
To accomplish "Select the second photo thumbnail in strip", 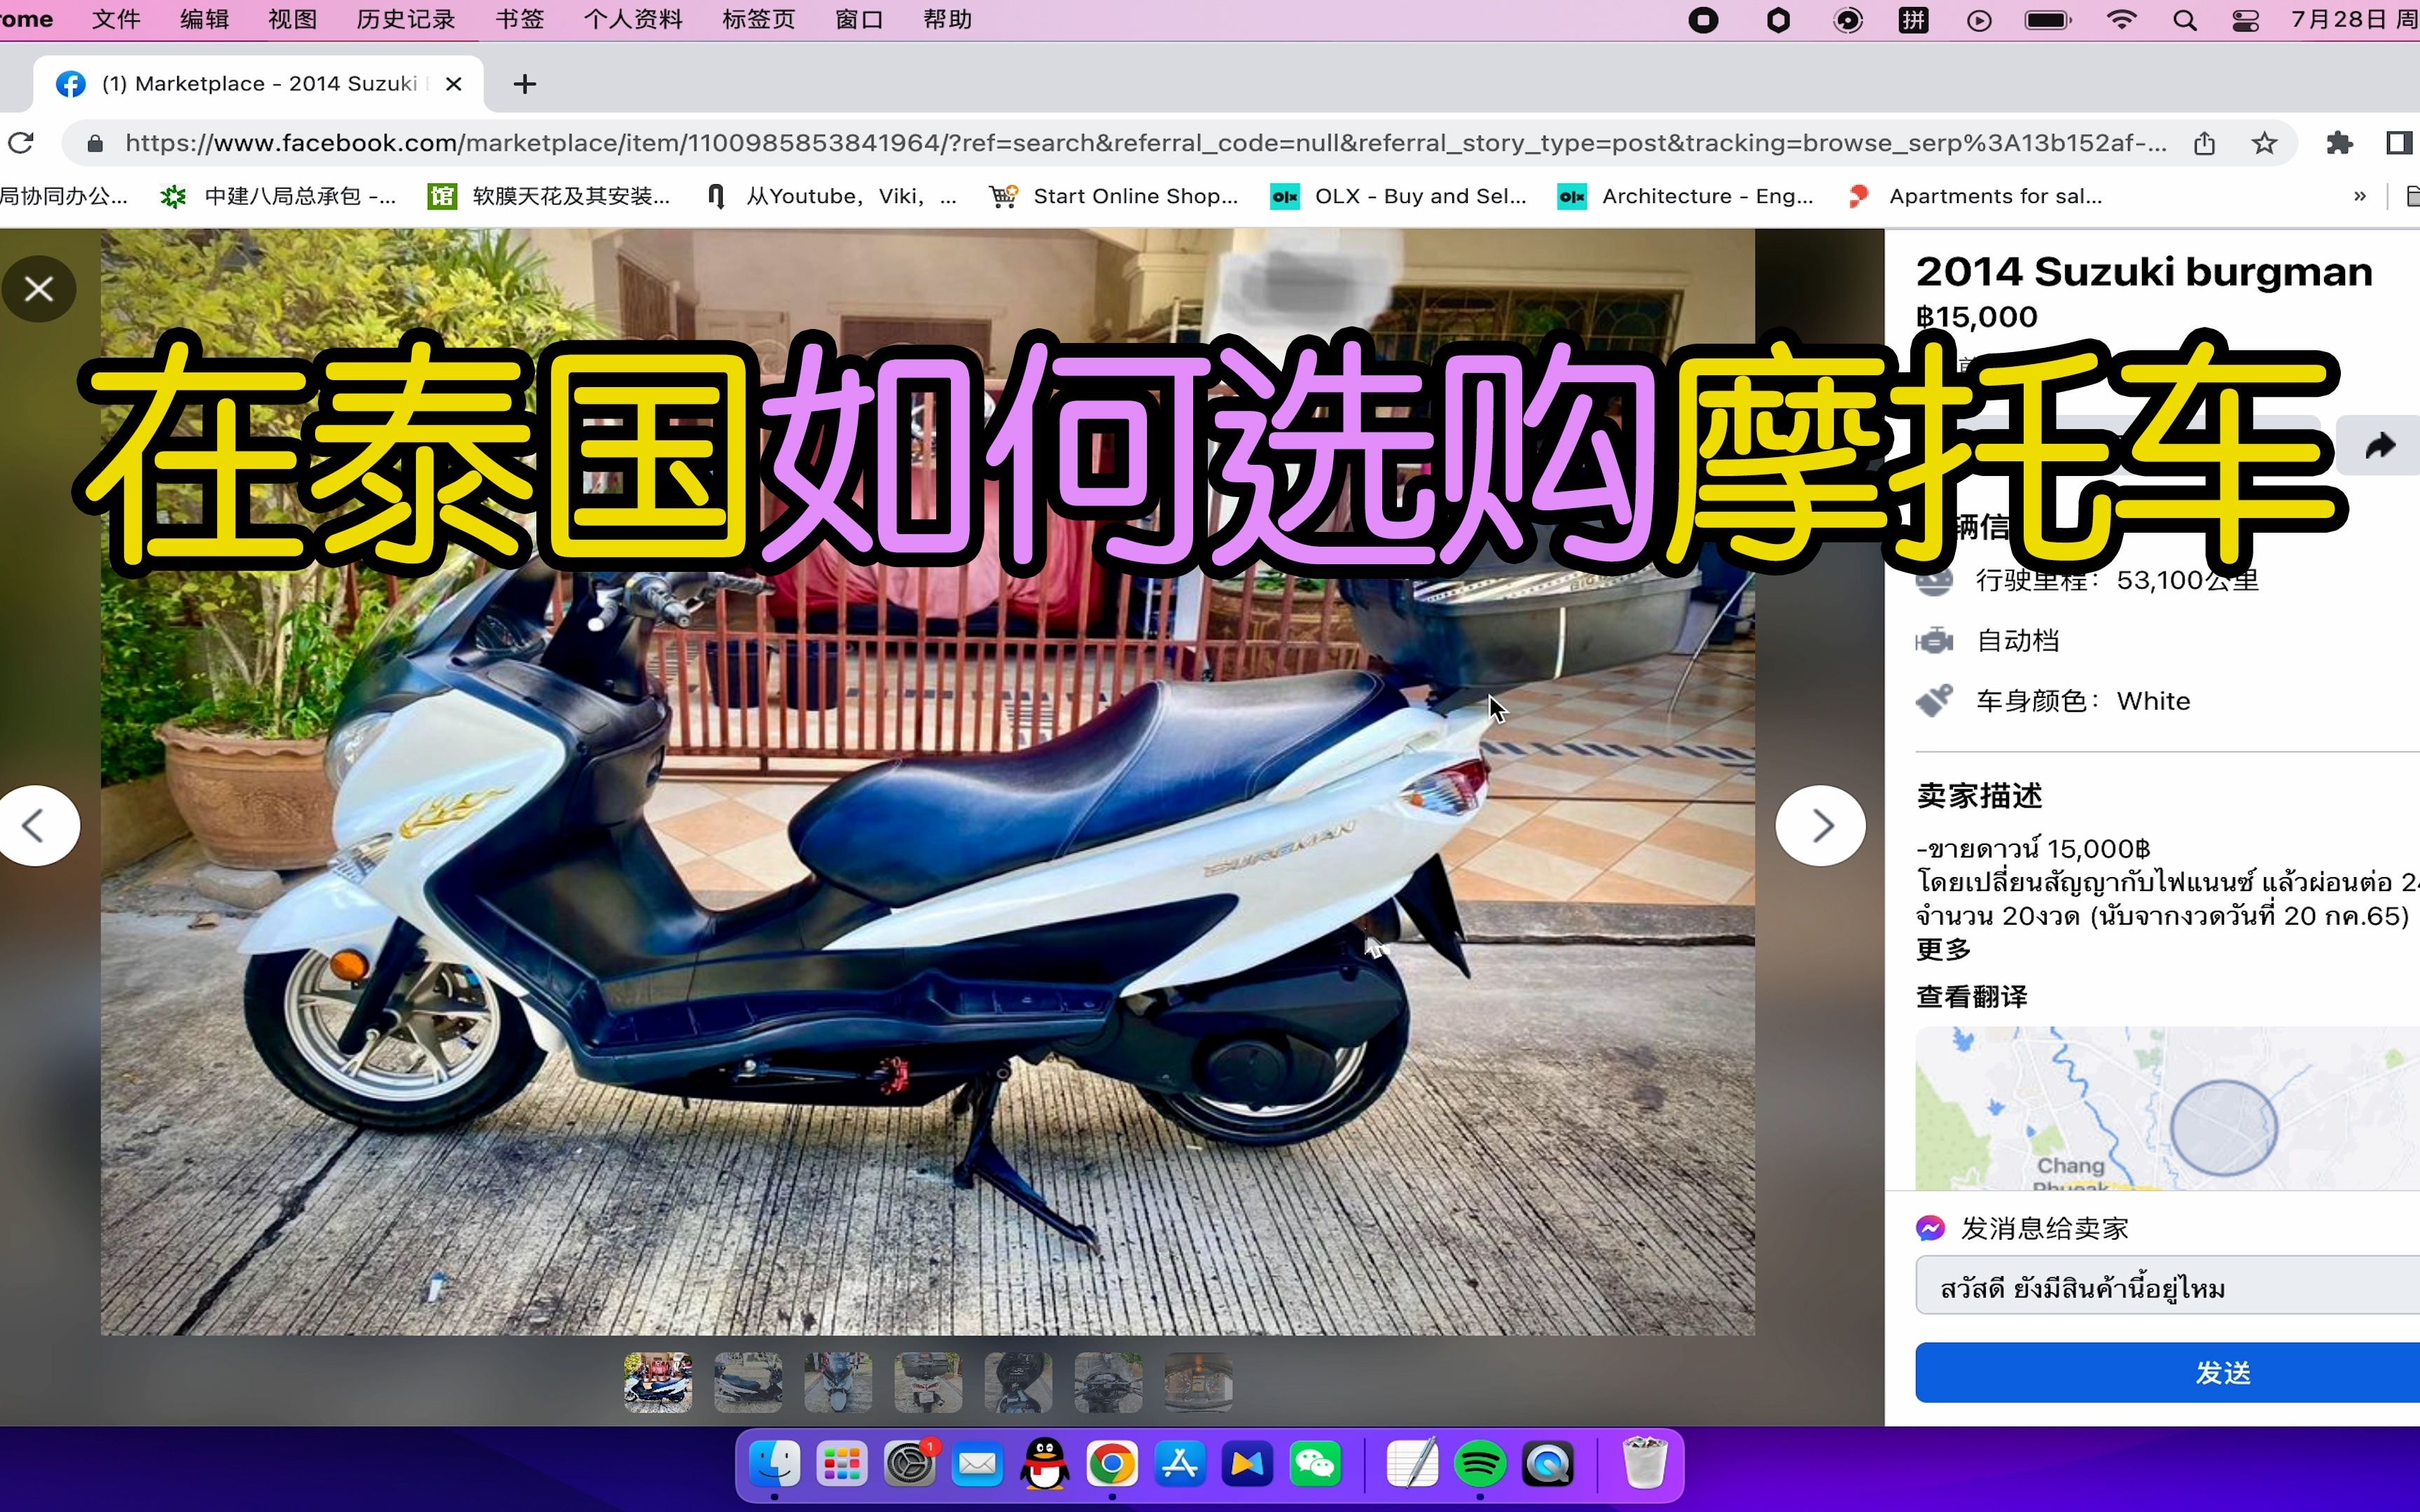I will [x=748, y=1382].
